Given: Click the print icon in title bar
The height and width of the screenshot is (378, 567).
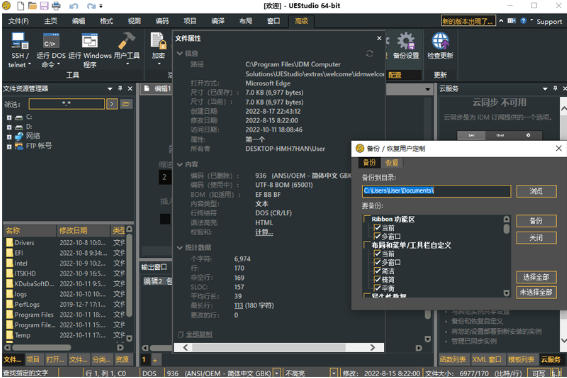Looking at the screenshot, I should pyautogui.click(x=56, y=6).
